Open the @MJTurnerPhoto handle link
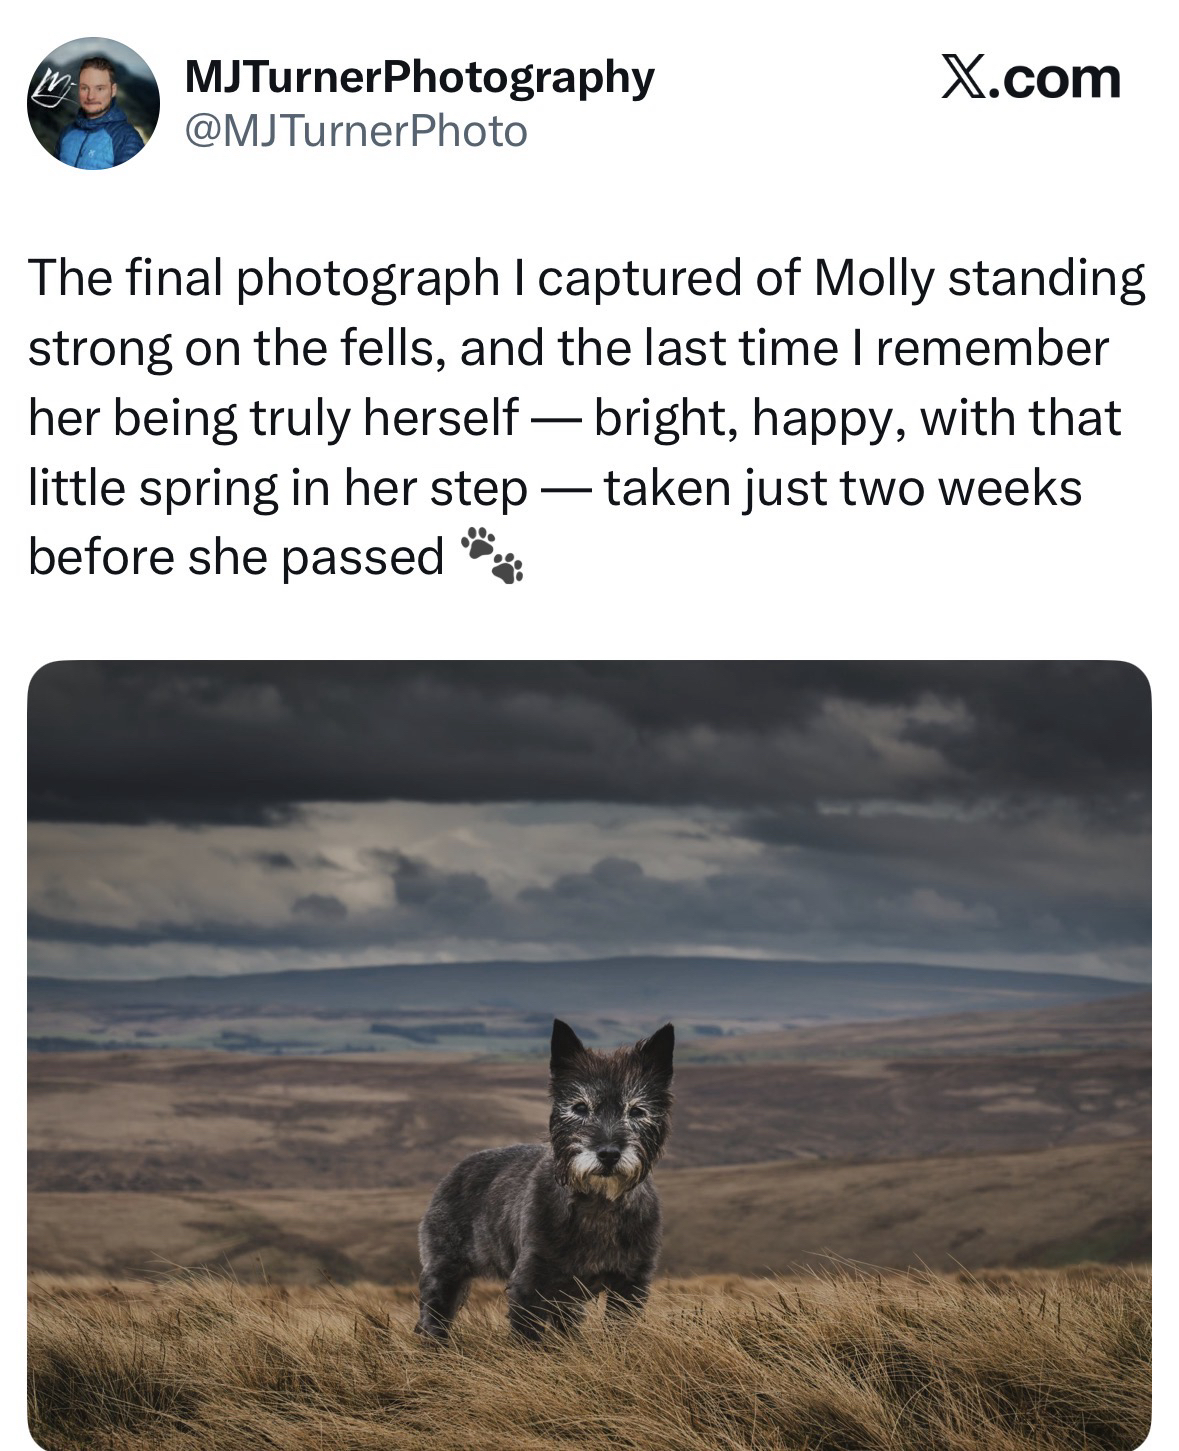This screenshot has width=1179, height=1451. pyautogui.click(x=356, y=131)
